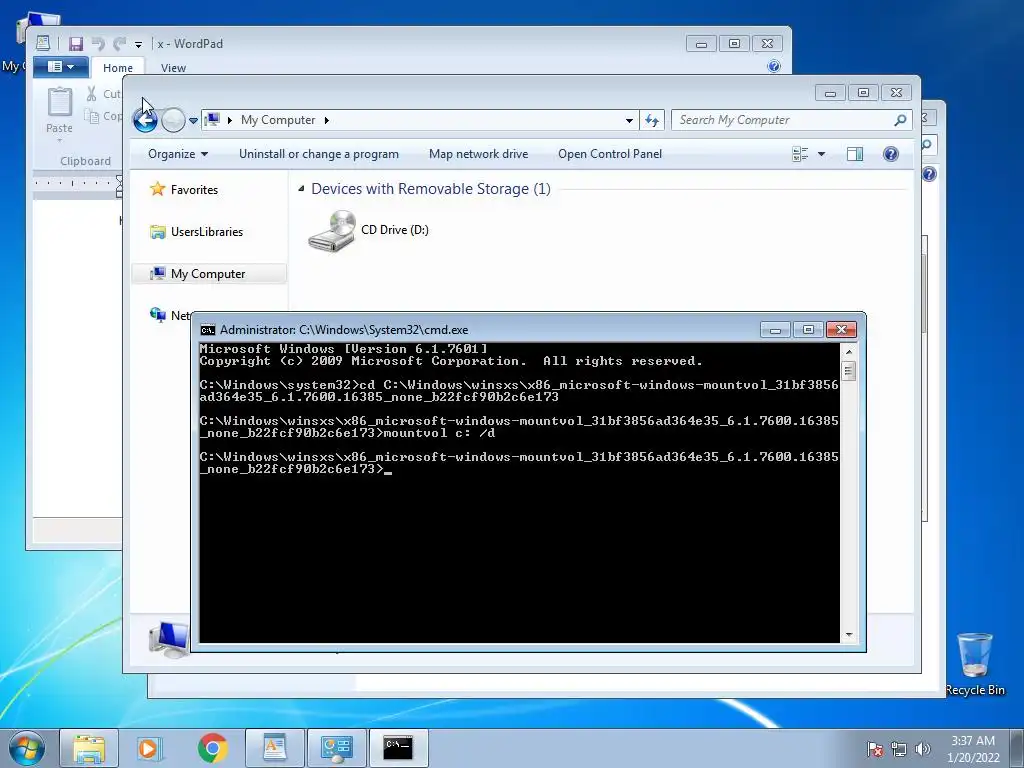This screenshot has height=768, width=1024.
Task: Toggle the preview pane icon
Action: point(855,154)
